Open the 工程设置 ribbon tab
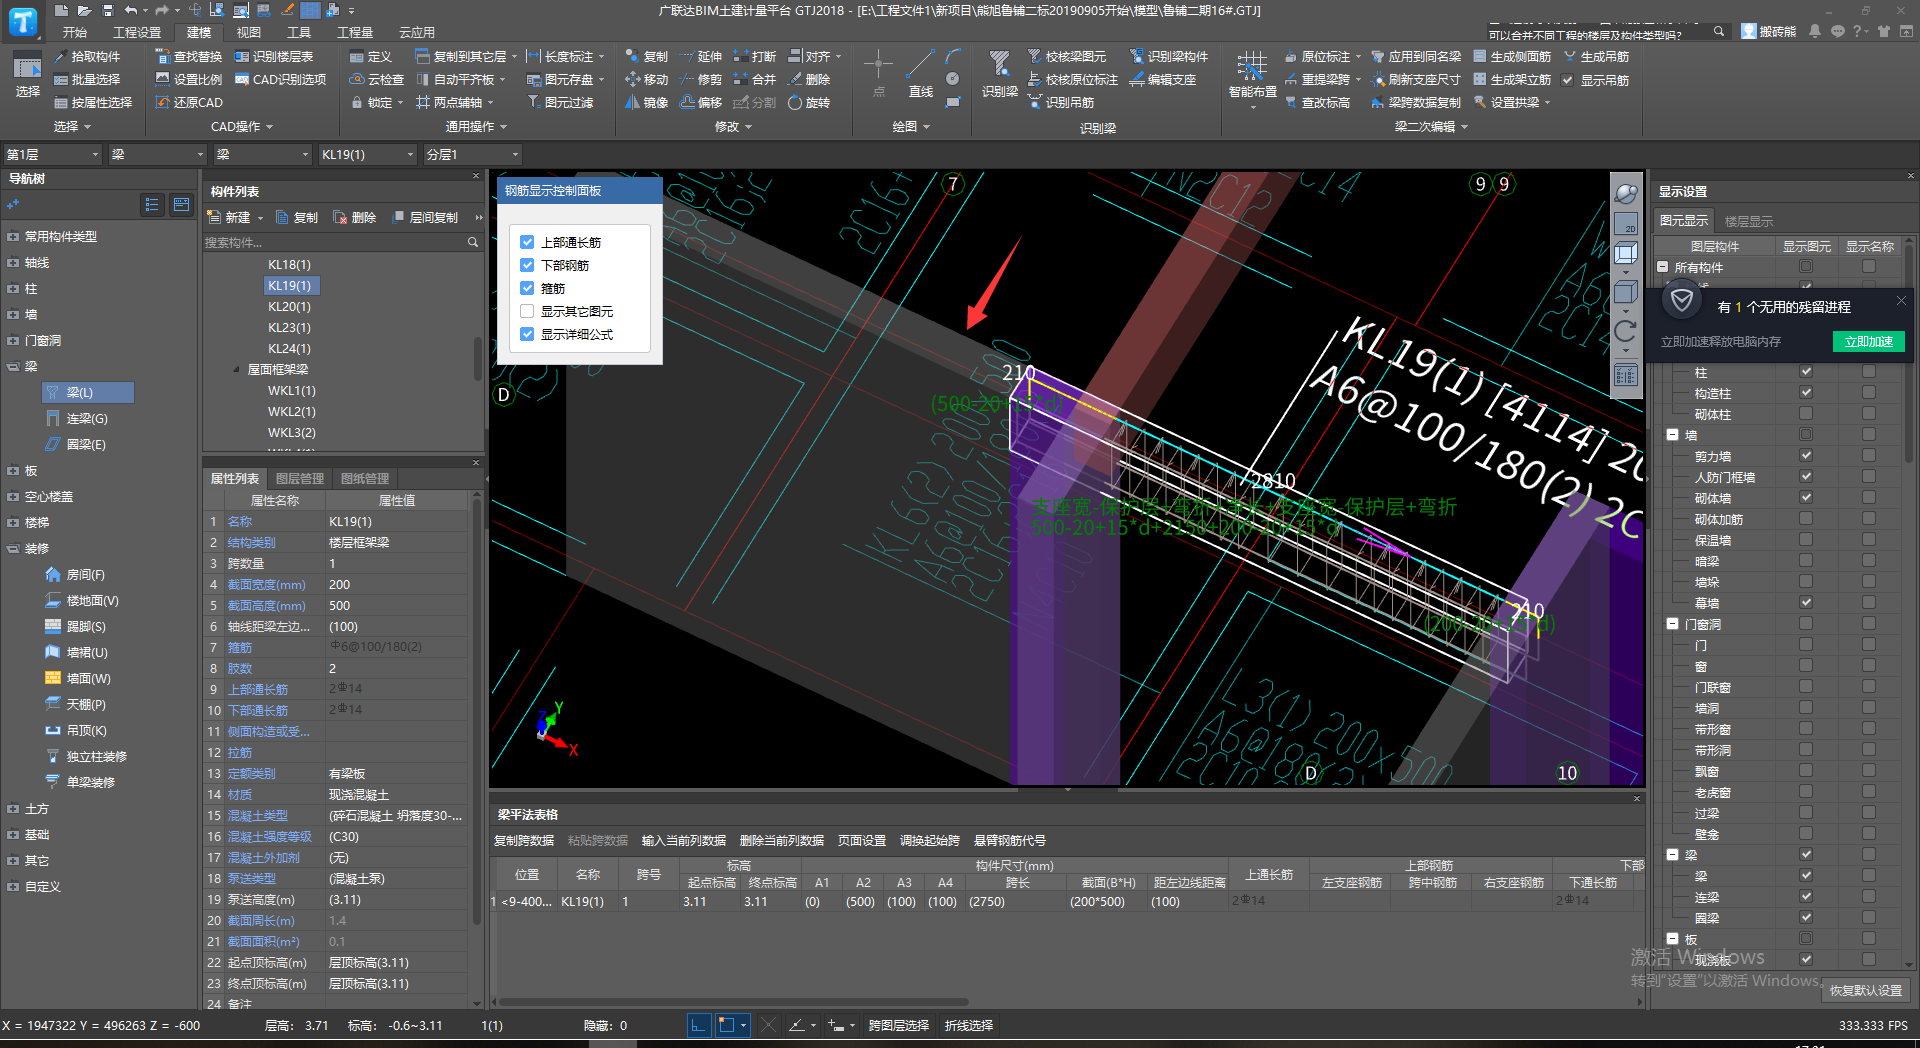 click(137, 33)
